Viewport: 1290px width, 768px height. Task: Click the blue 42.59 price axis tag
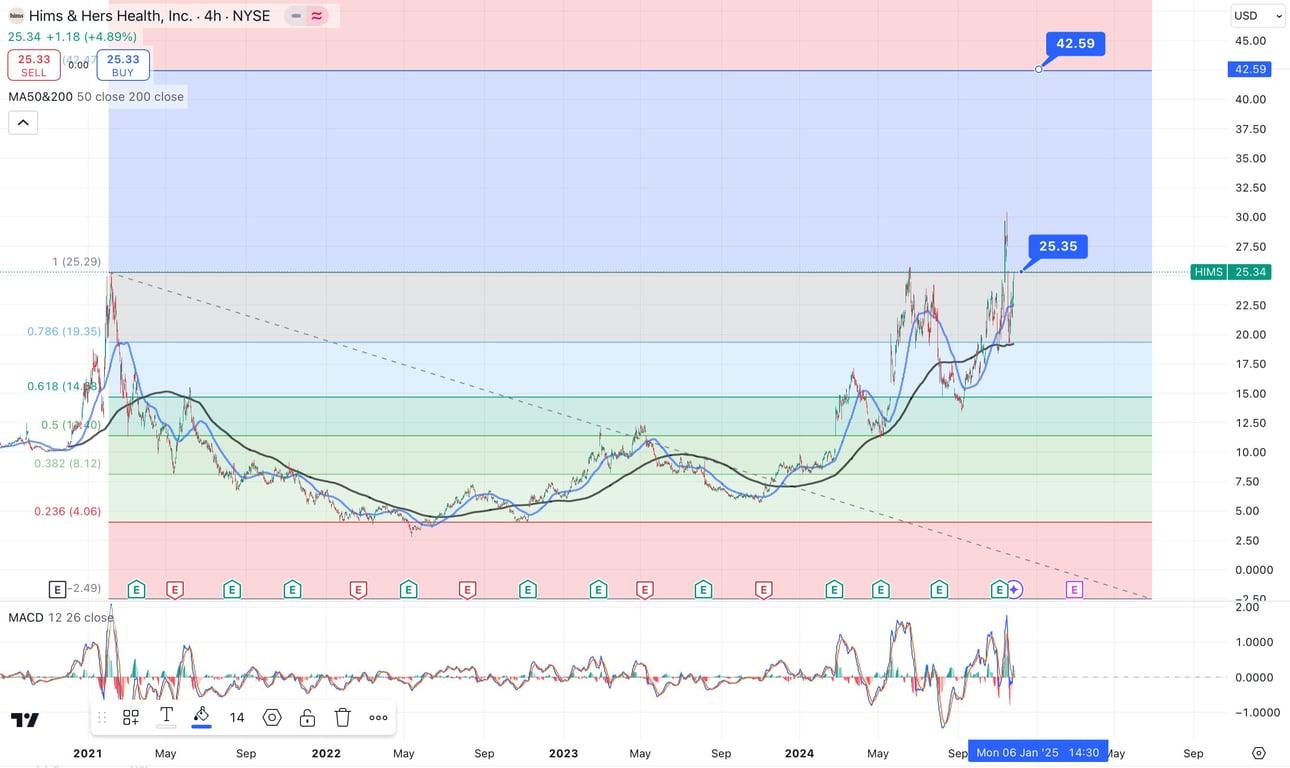(x=1251, y=70)
